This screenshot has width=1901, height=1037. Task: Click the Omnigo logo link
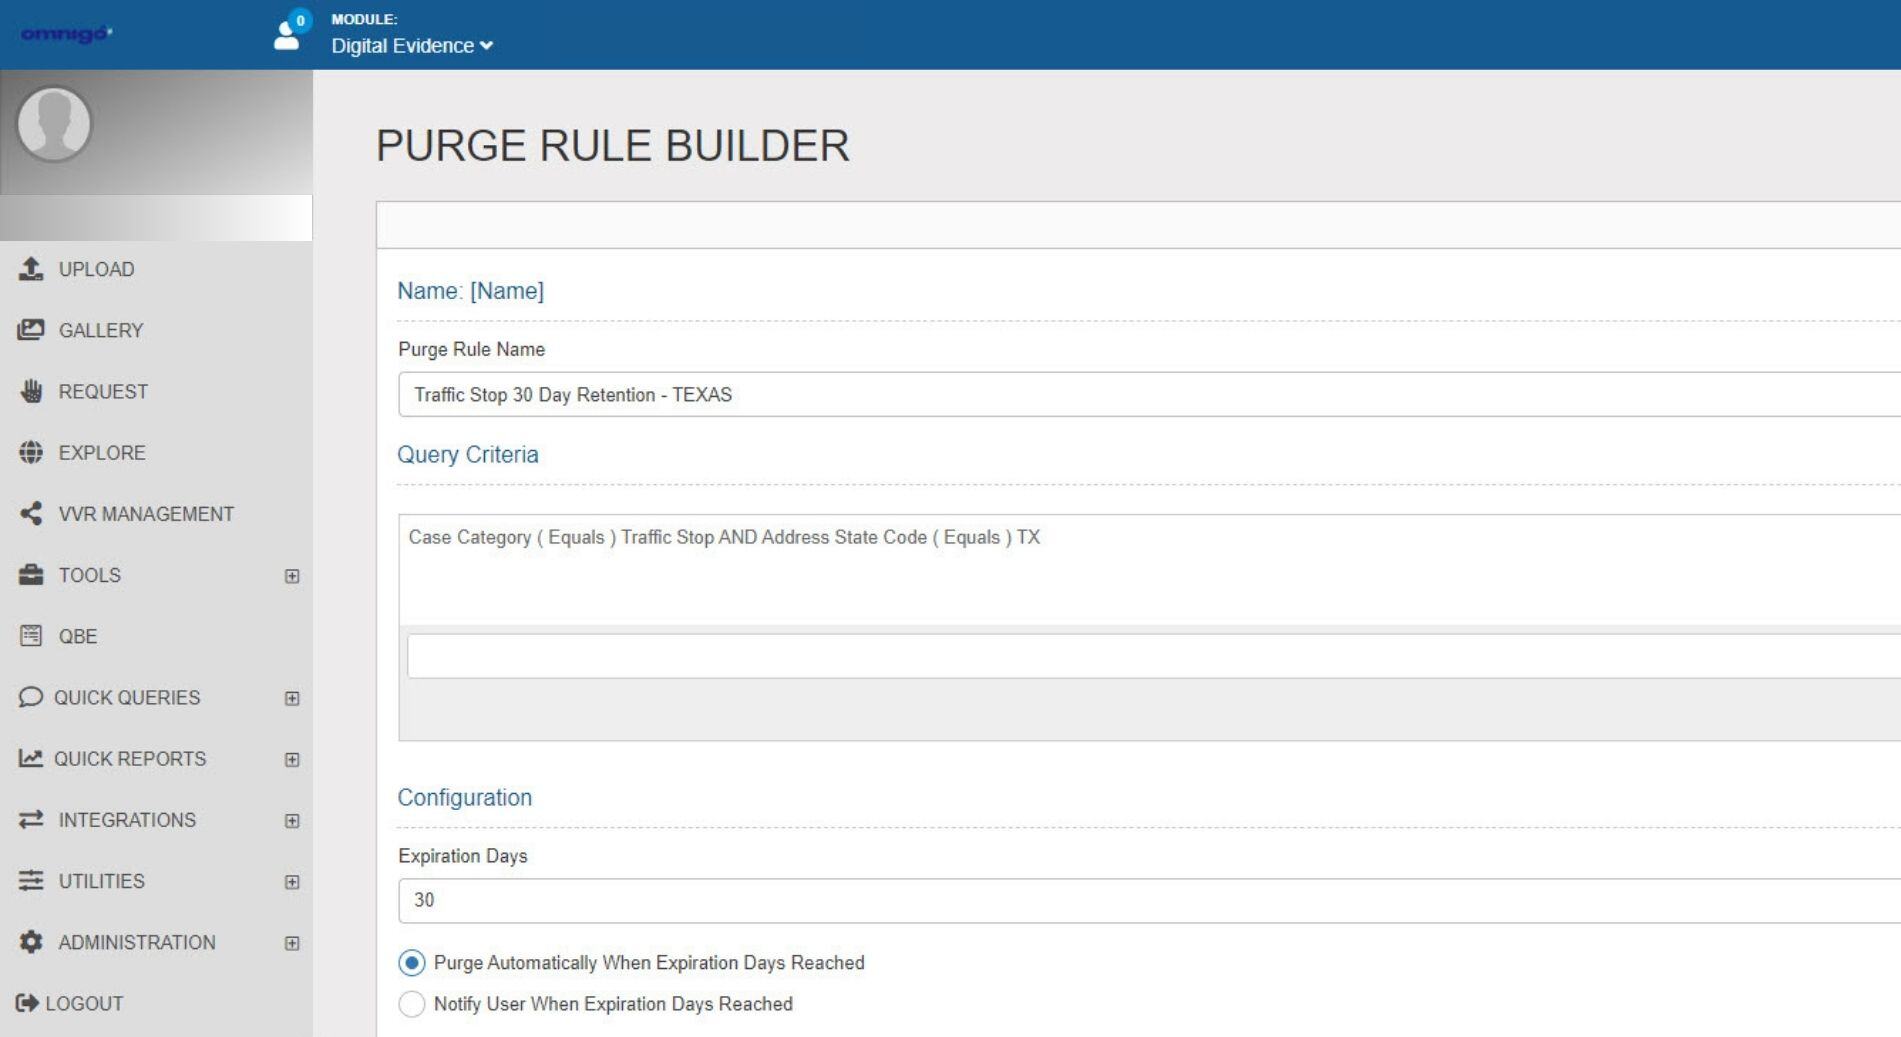pyautogui.click(x=66, y=34)
